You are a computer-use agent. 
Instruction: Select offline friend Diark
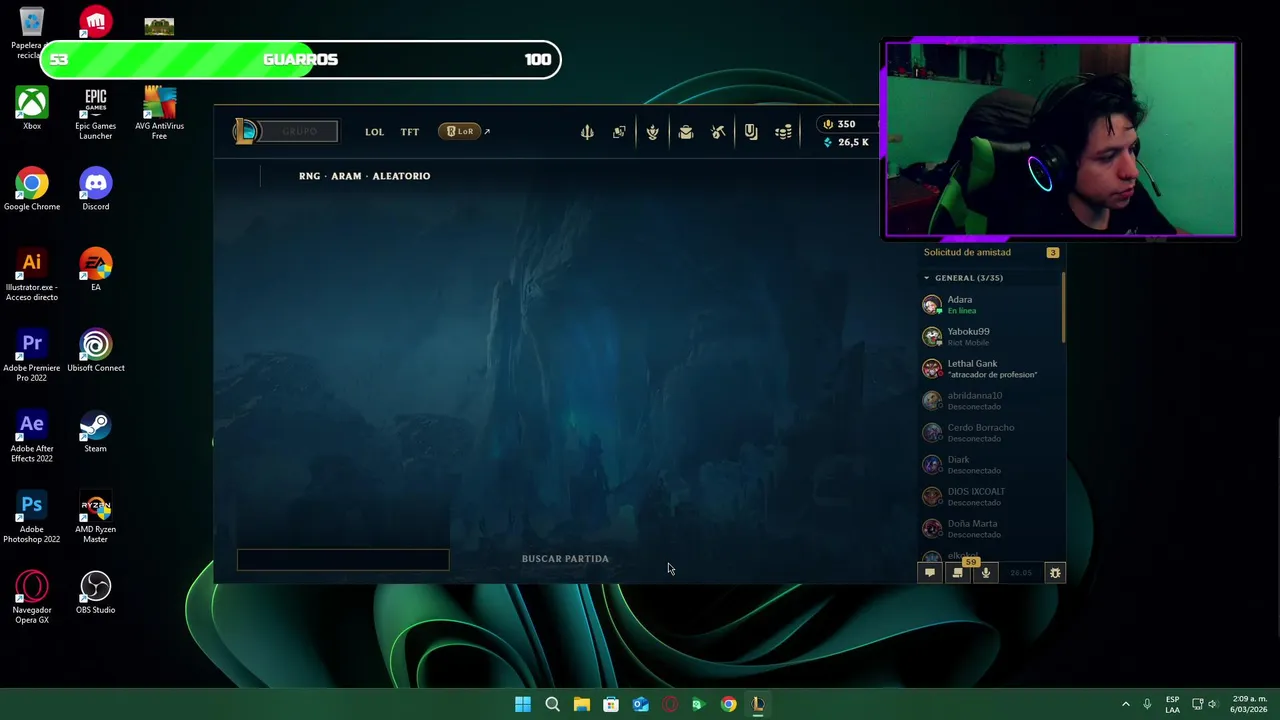[x=990, y=465]
